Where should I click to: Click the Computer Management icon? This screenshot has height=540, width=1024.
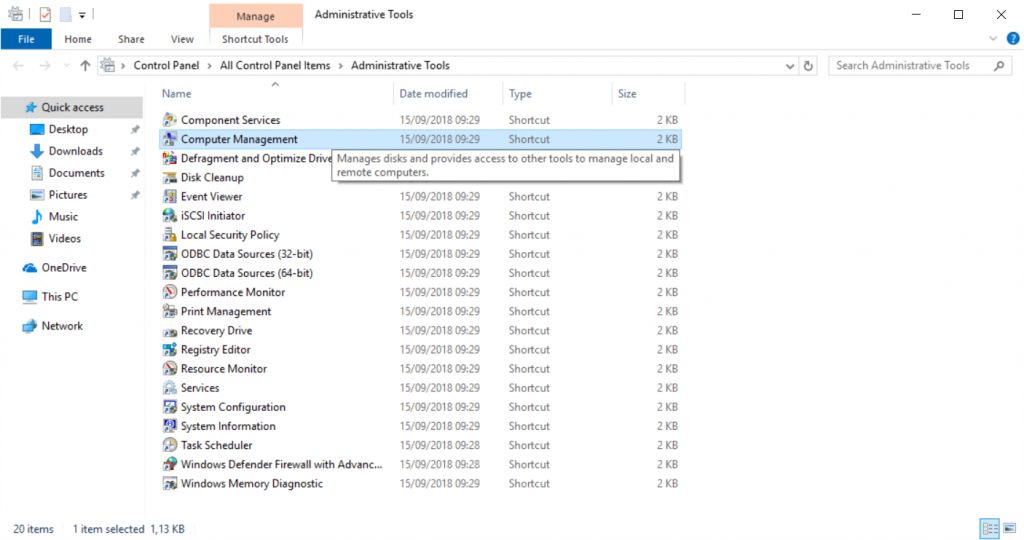click(170, 139)
